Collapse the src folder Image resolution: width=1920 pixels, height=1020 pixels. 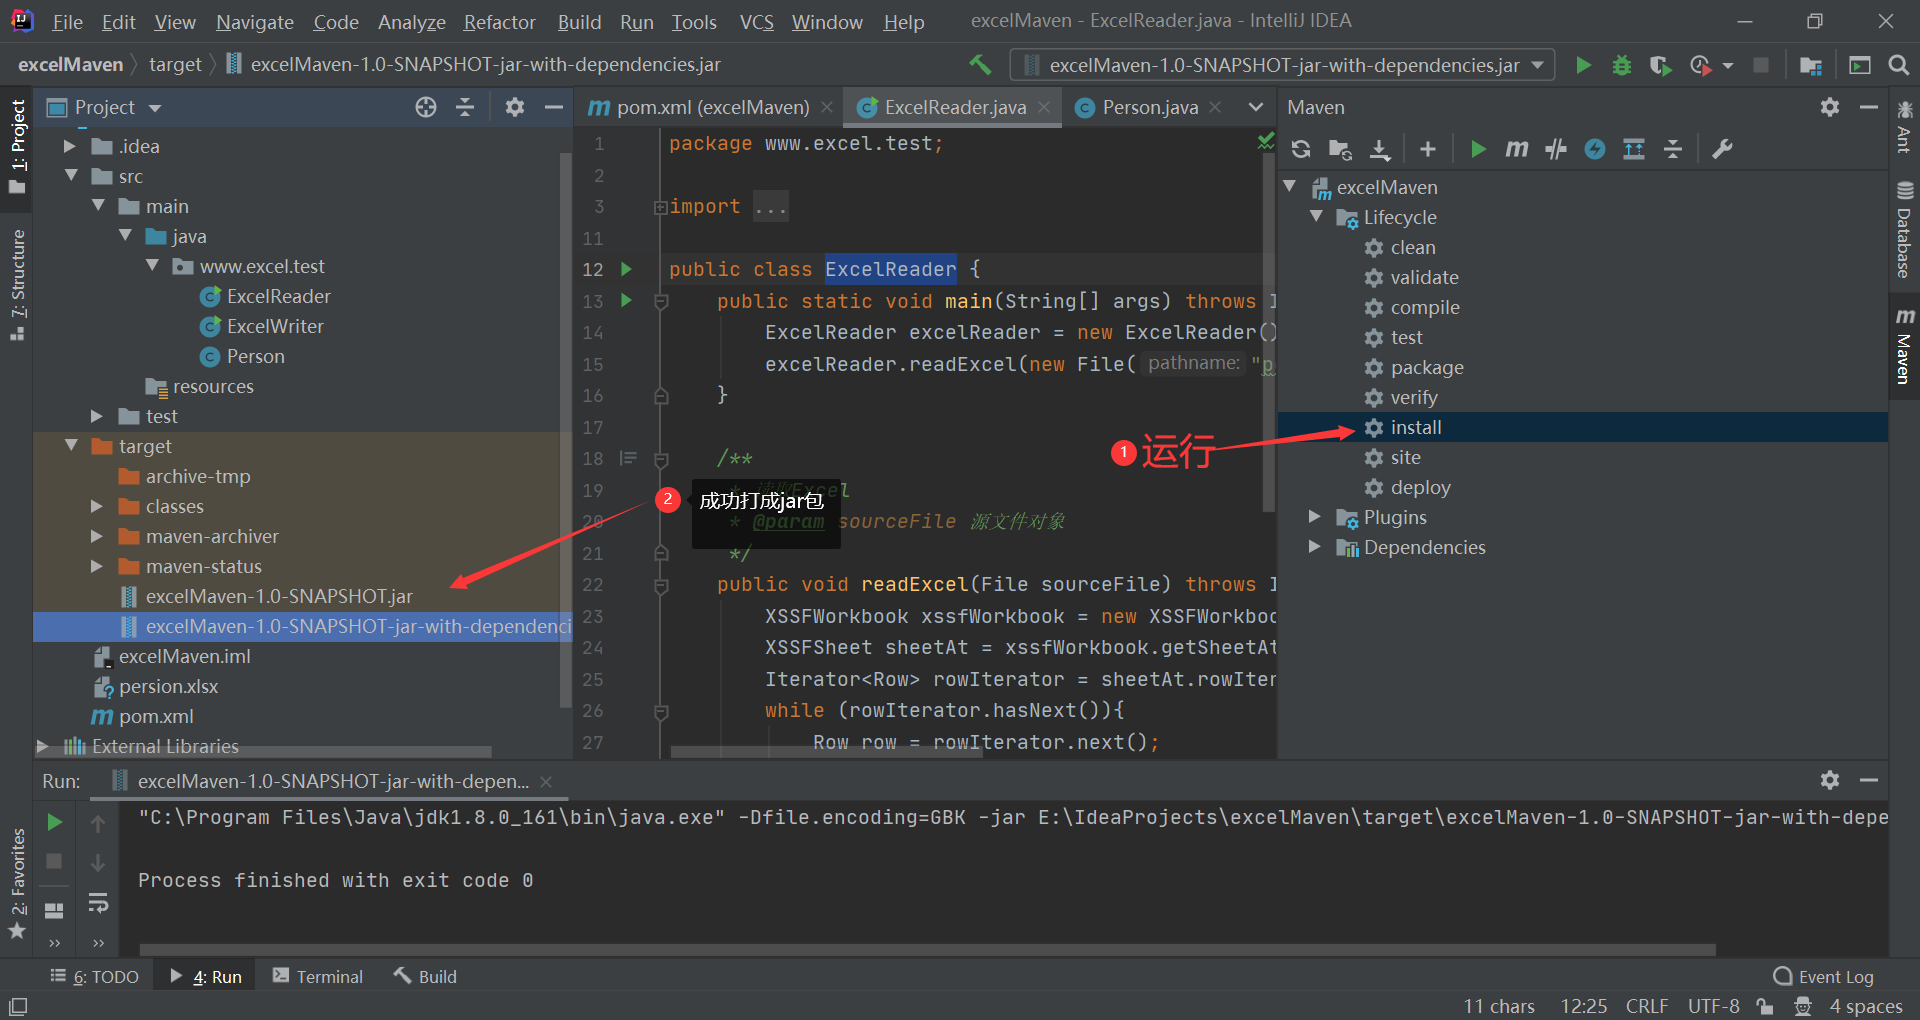click(x=70, y=176)
